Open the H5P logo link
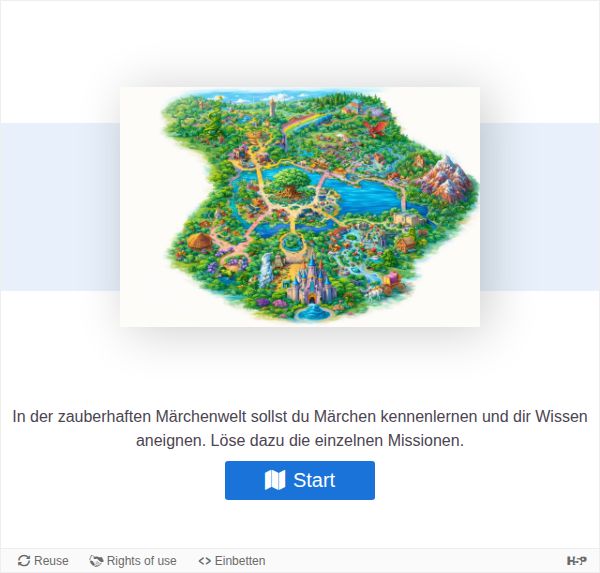Viewport: 600px width, 573px height. 576,561
